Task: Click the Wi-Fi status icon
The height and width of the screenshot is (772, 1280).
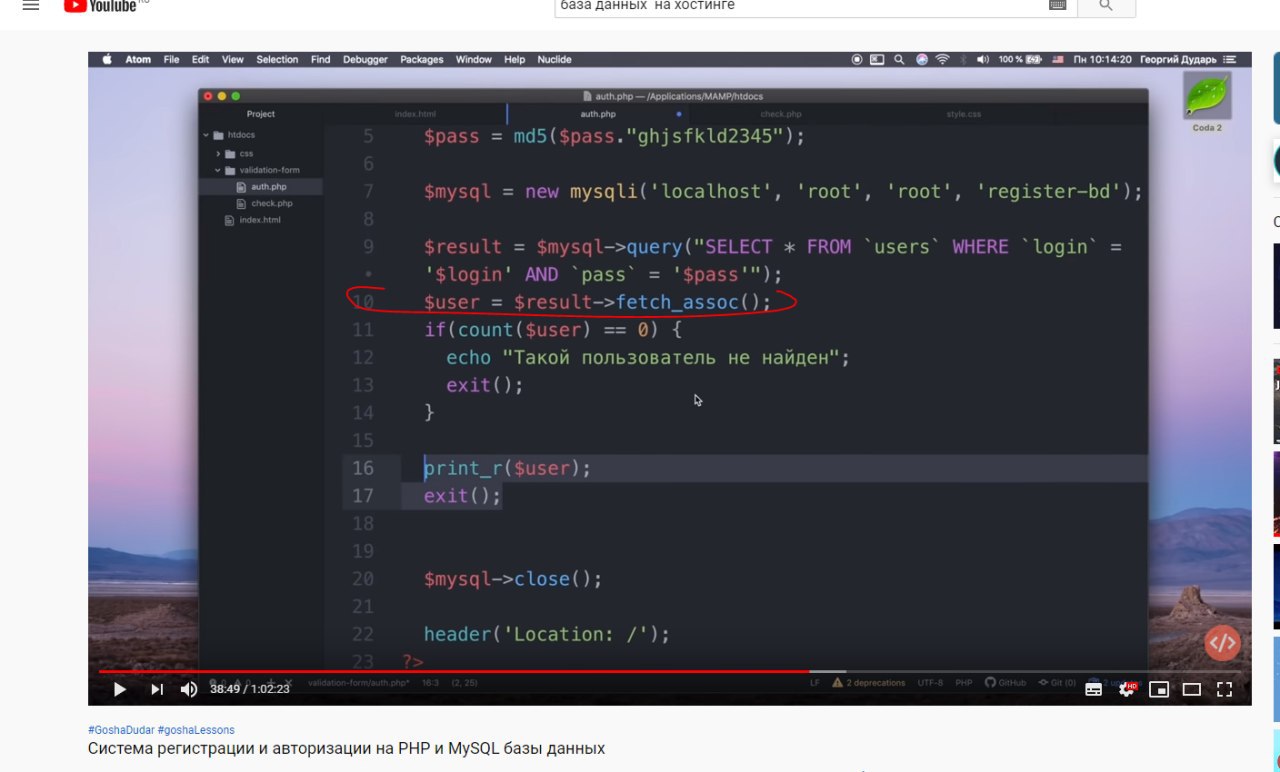Action: (942, 59)
